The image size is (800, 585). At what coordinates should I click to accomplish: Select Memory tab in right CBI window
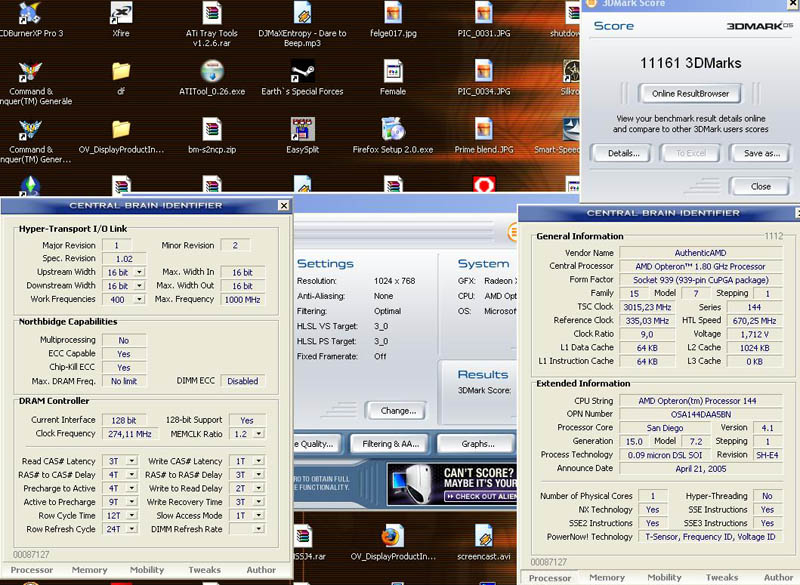(607, 577)
